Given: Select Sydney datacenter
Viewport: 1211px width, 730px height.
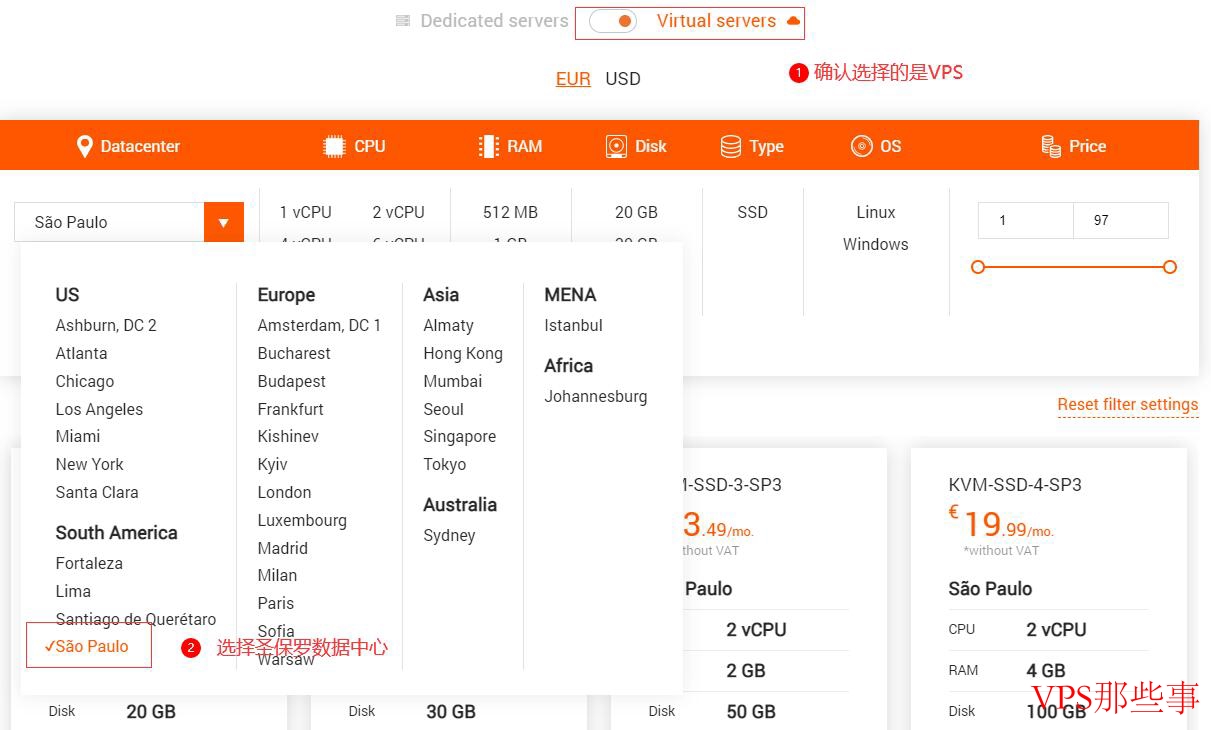Looking at the screenshot, I should click(x=449, y=535).
